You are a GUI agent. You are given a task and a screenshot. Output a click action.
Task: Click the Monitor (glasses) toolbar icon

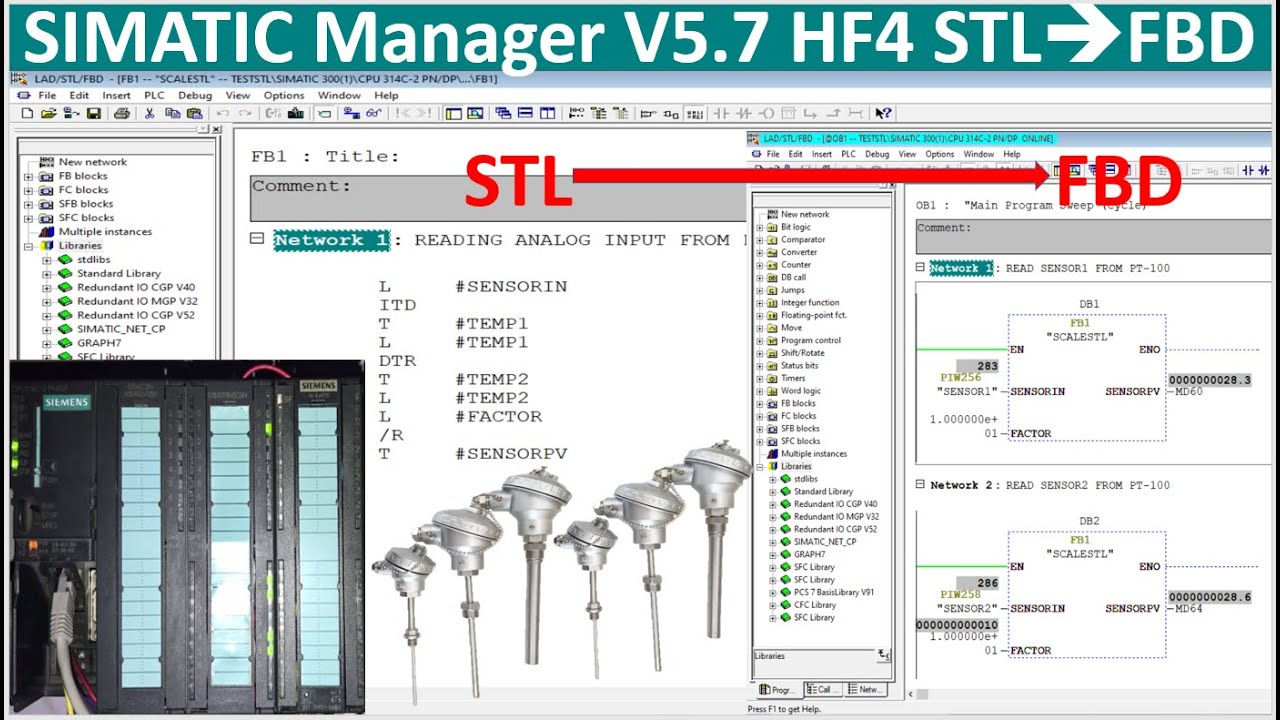coord(373,113)
